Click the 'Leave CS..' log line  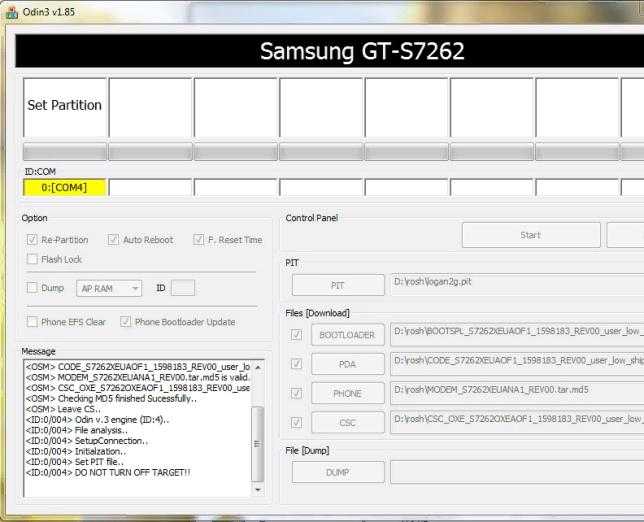click(x=63, y=409)
